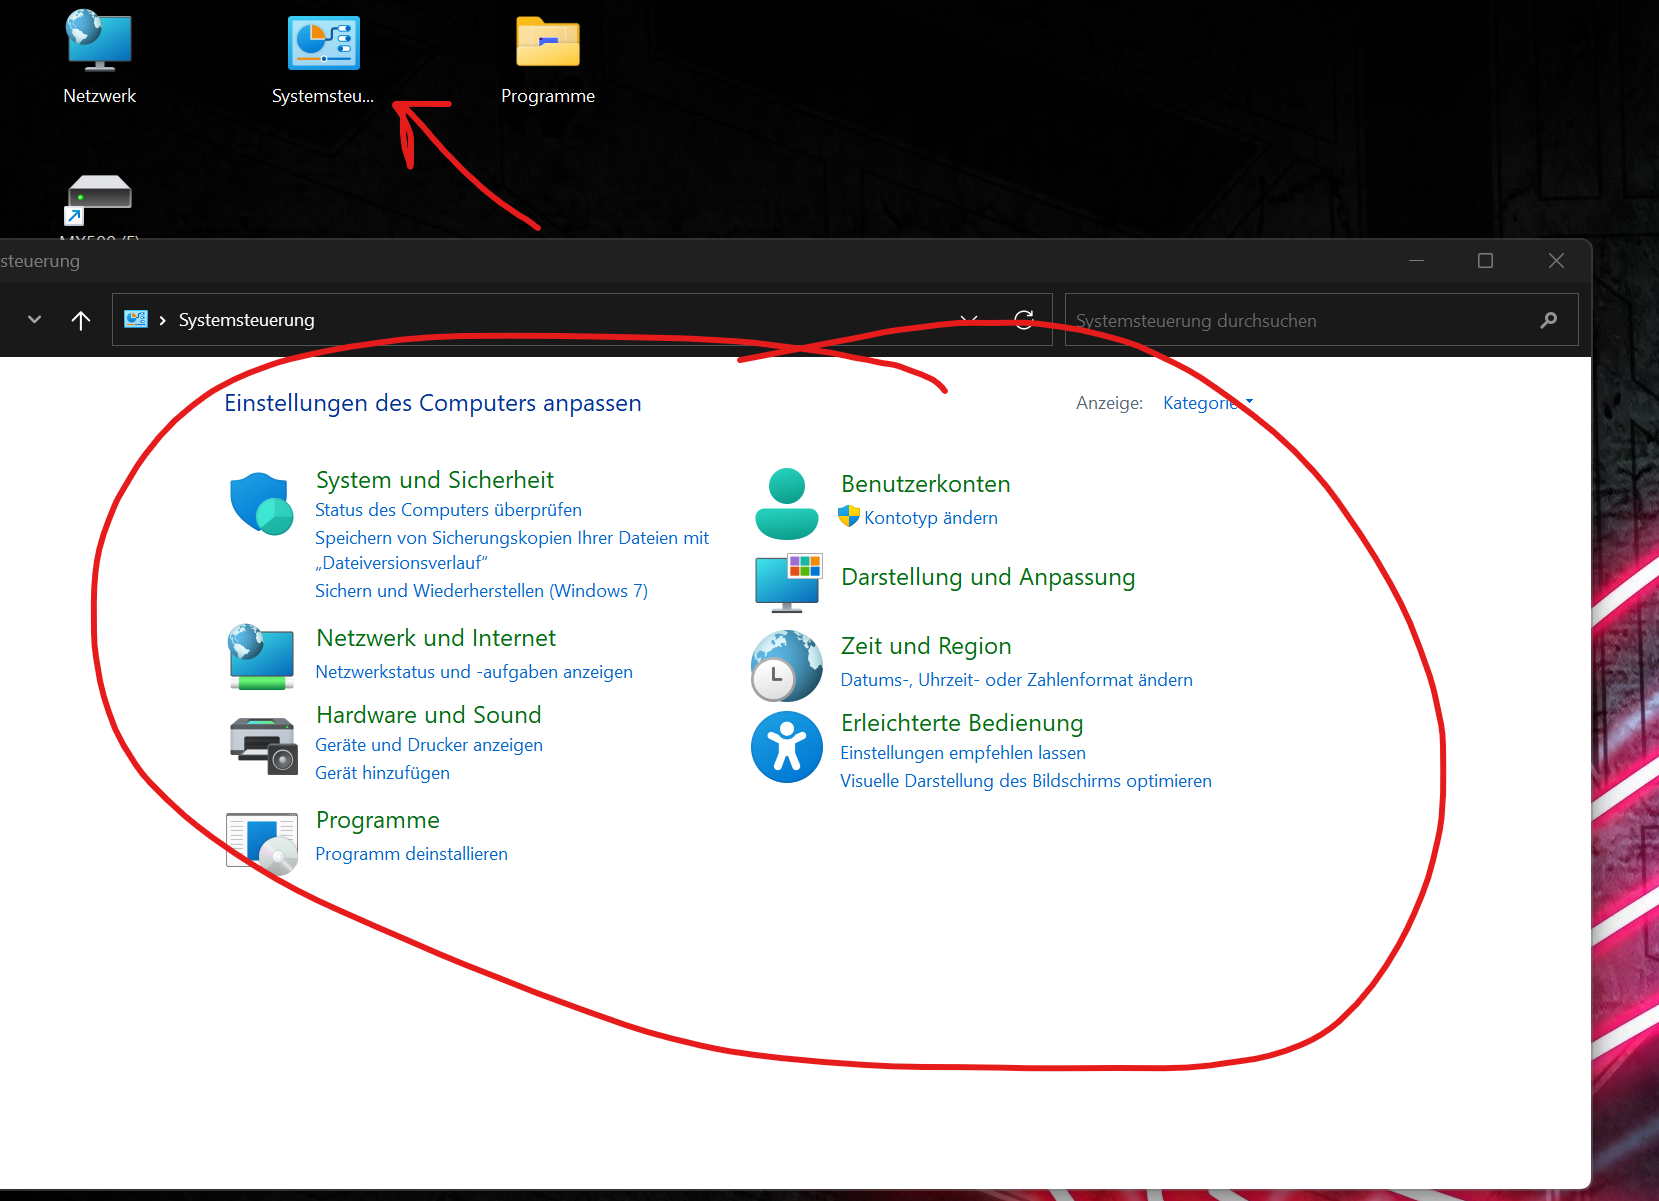Click the Erleichterte Bedienung accessibility icon
The width and height of the screenshot is (1659, 1201).
[787, 747]
